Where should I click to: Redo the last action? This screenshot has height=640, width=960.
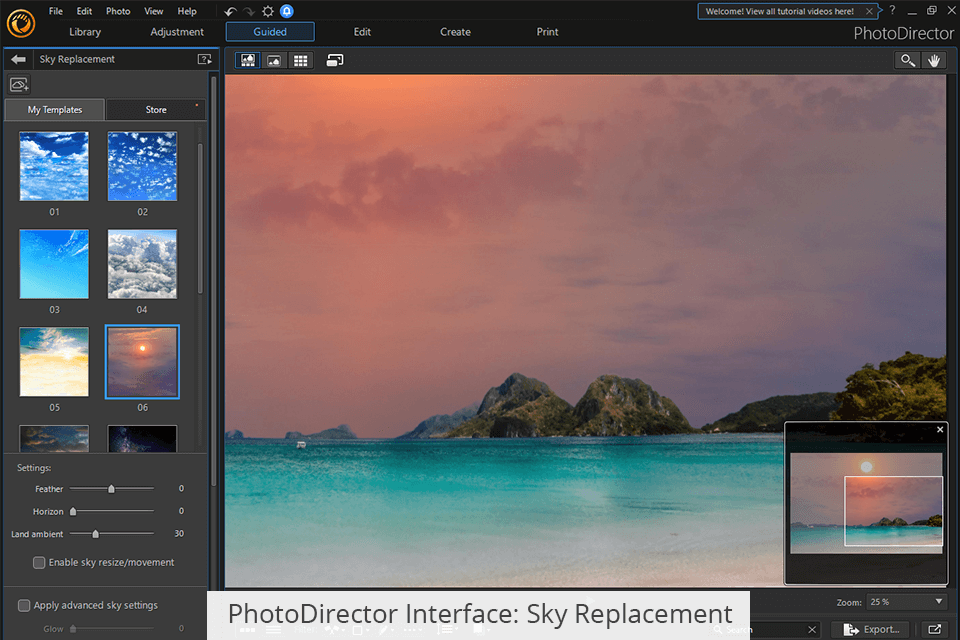[x=249, y=11]
